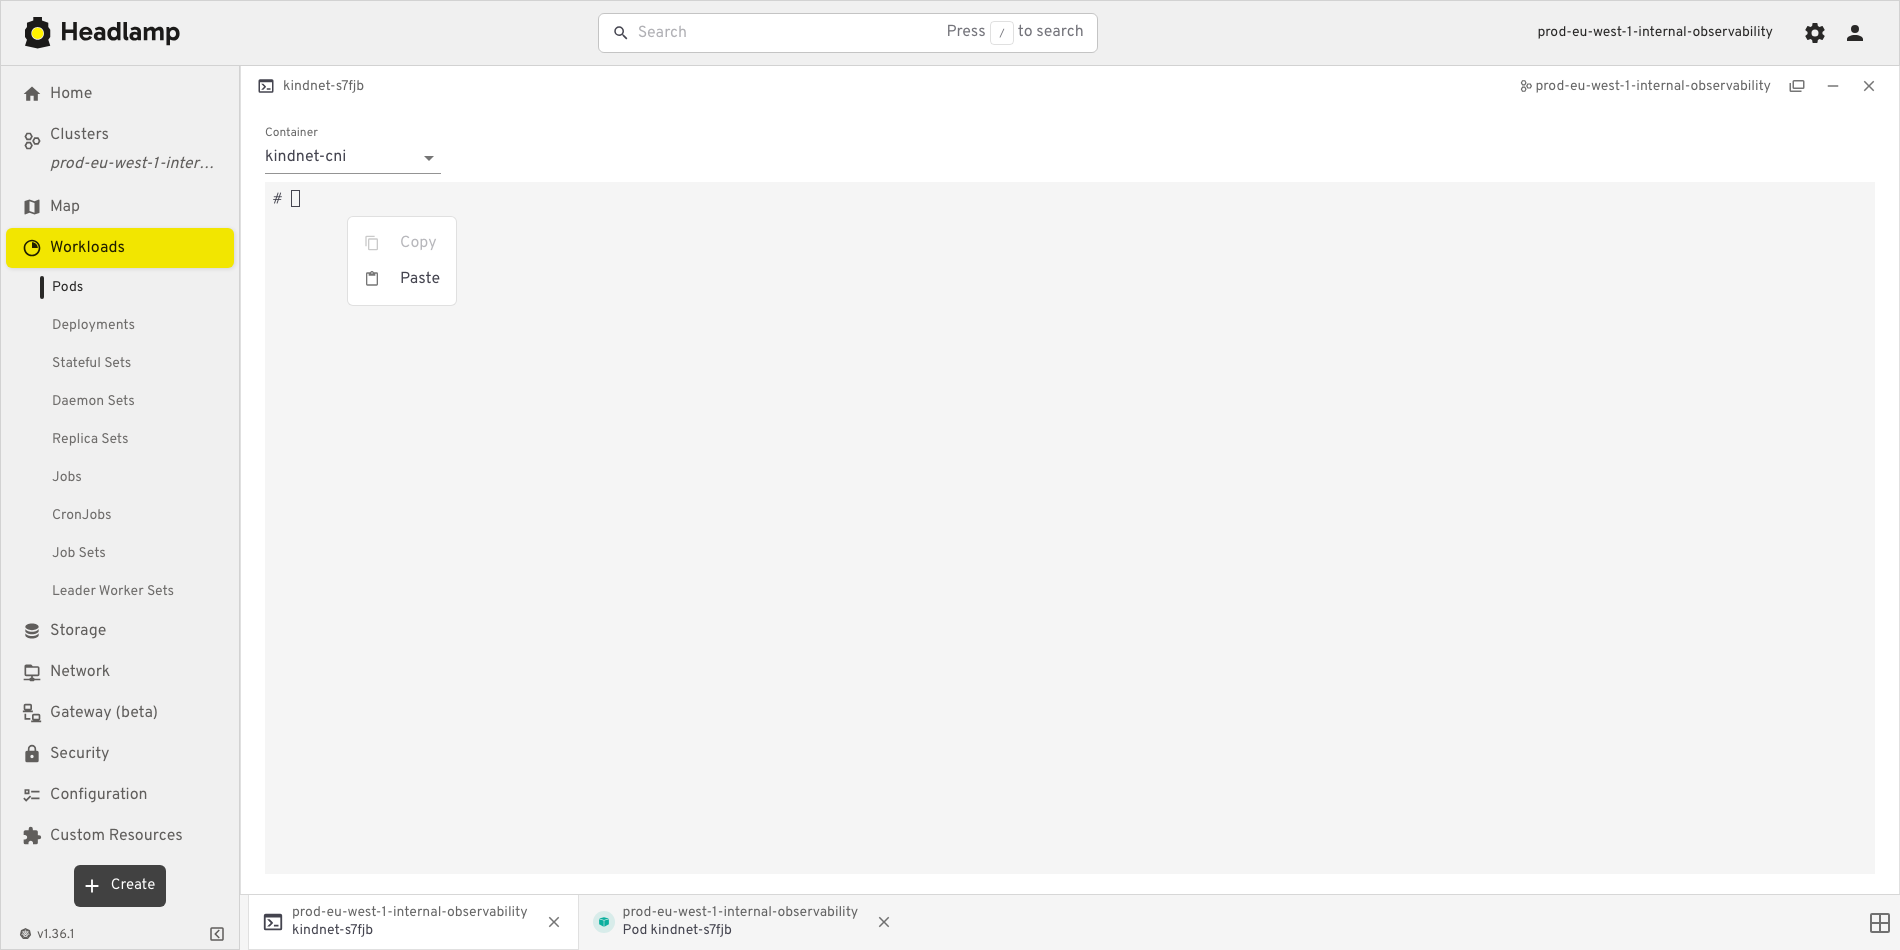Open the Network section
This screenshot has height=950, width=1900.
(120, 672)
